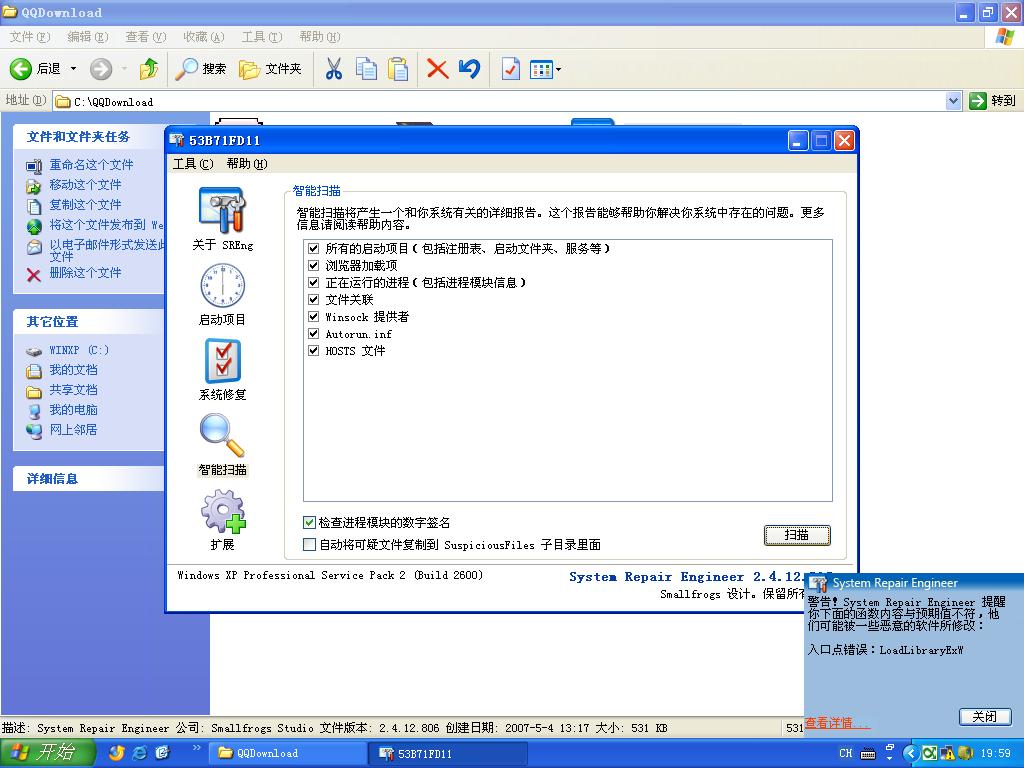
Task: Open 工具(C) menu in SREng
Action: pyautogui.click(x=193, y=163)
